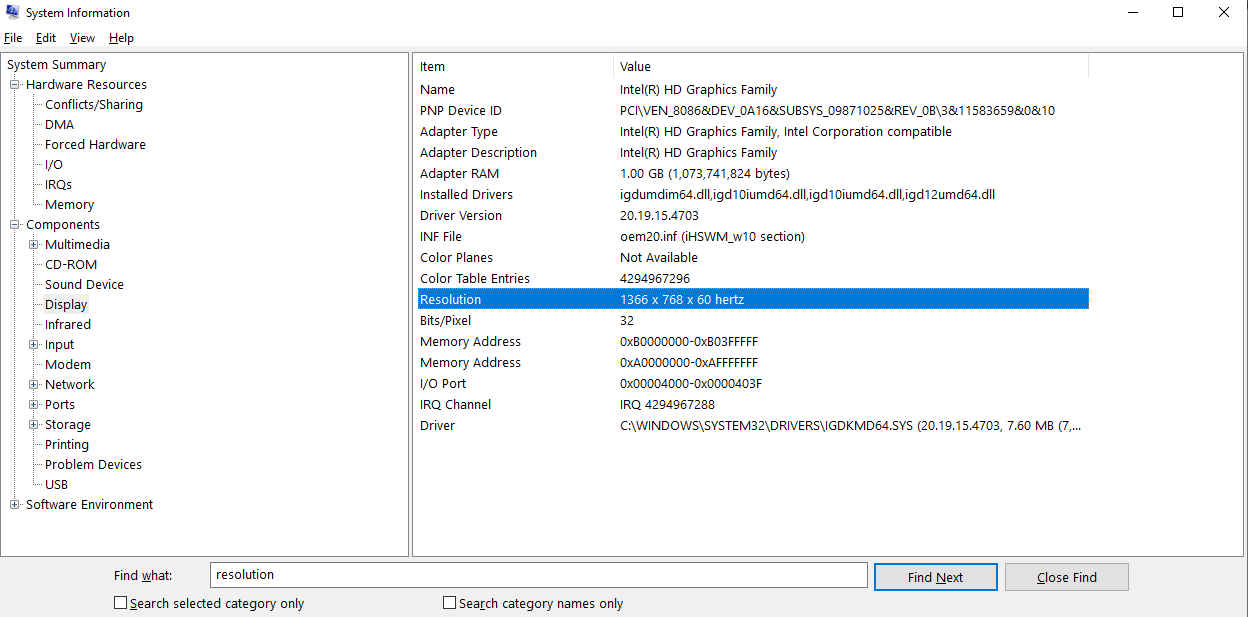1248x617 pixels.
Task: Select the INF File row
Action: [x=753, y=237]
